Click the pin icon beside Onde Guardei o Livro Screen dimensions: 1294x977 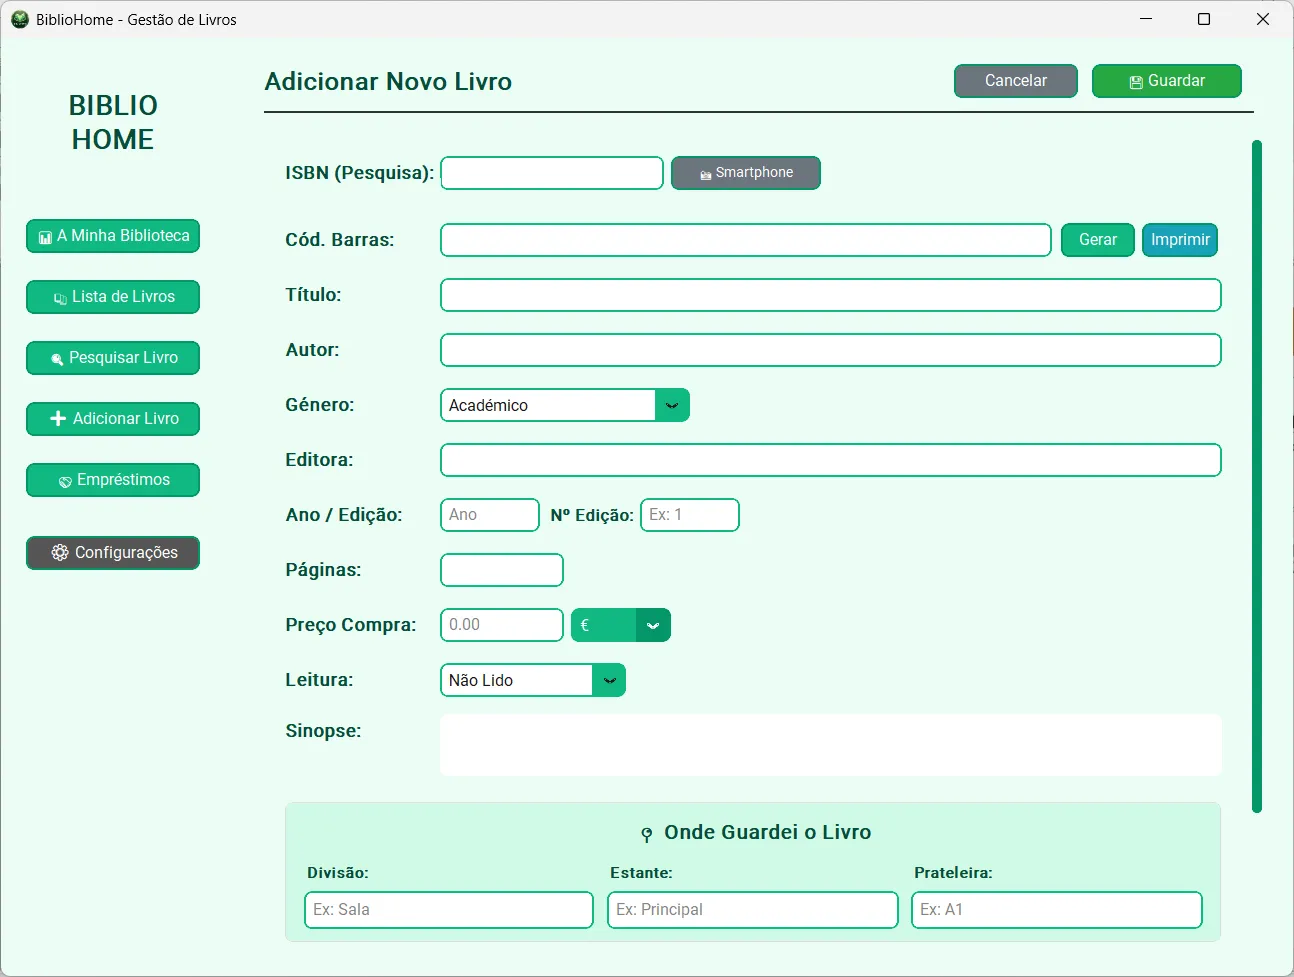[647, 832]
